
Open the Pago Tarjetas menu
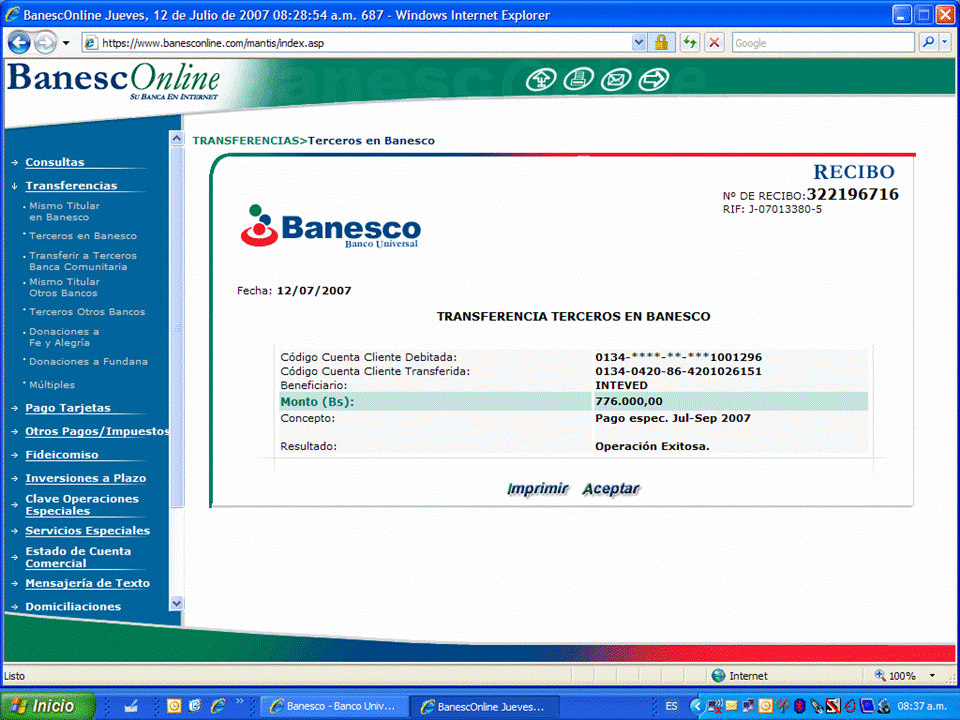pos(68,408)
